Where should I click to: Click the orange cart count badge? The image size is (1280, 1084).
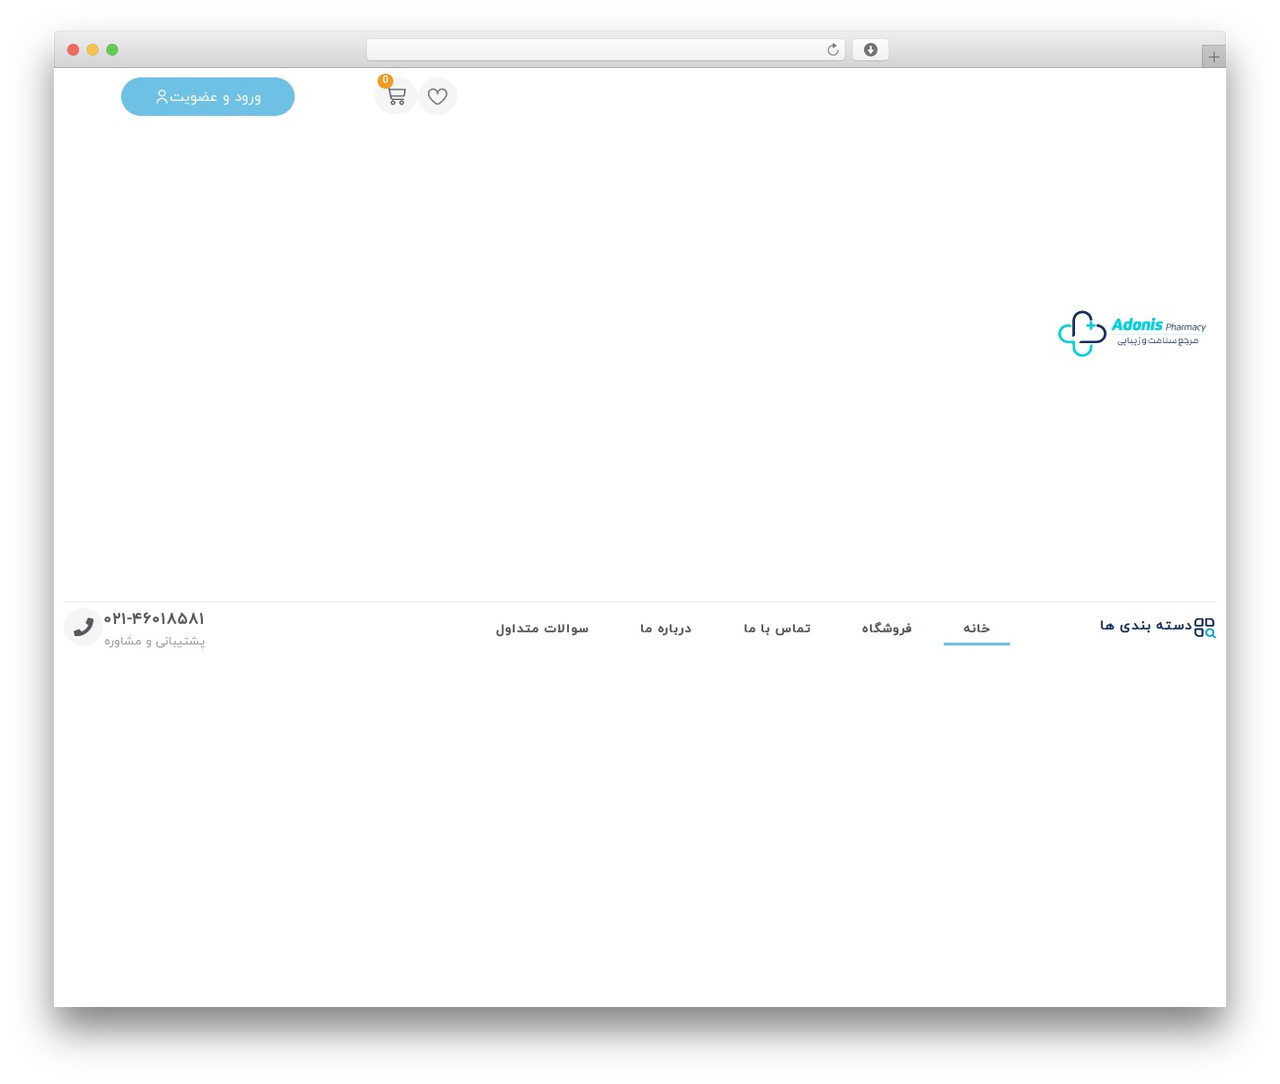385,81
